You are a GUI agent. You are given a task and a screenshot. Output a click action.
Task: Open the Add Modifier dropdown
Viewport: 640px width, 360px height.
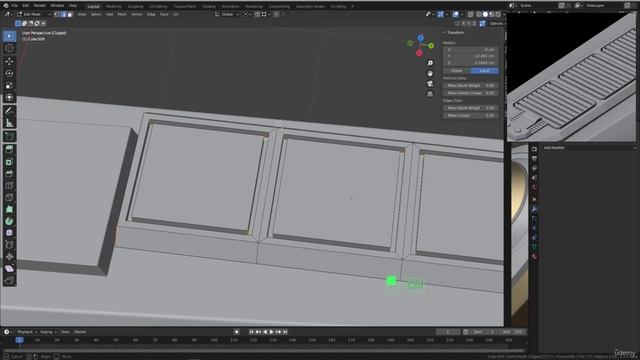tap(589, 148)
